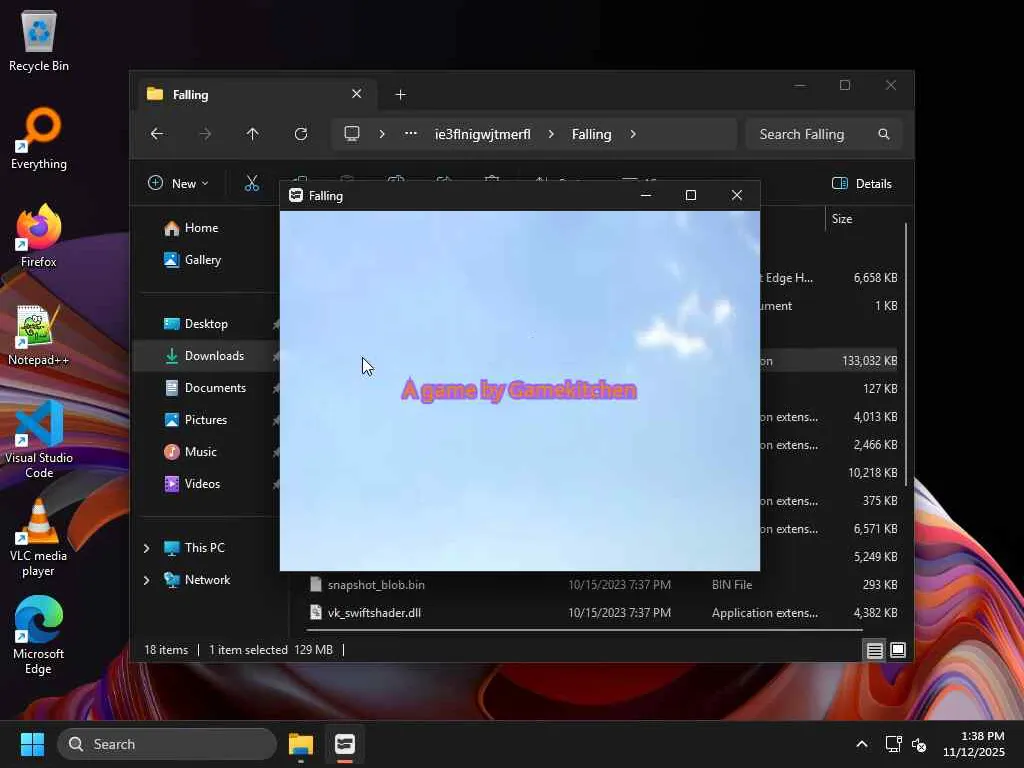Open the Windows Start menu
The width and height of the screenshot is (1024, 768).
(x=32, y=744)
